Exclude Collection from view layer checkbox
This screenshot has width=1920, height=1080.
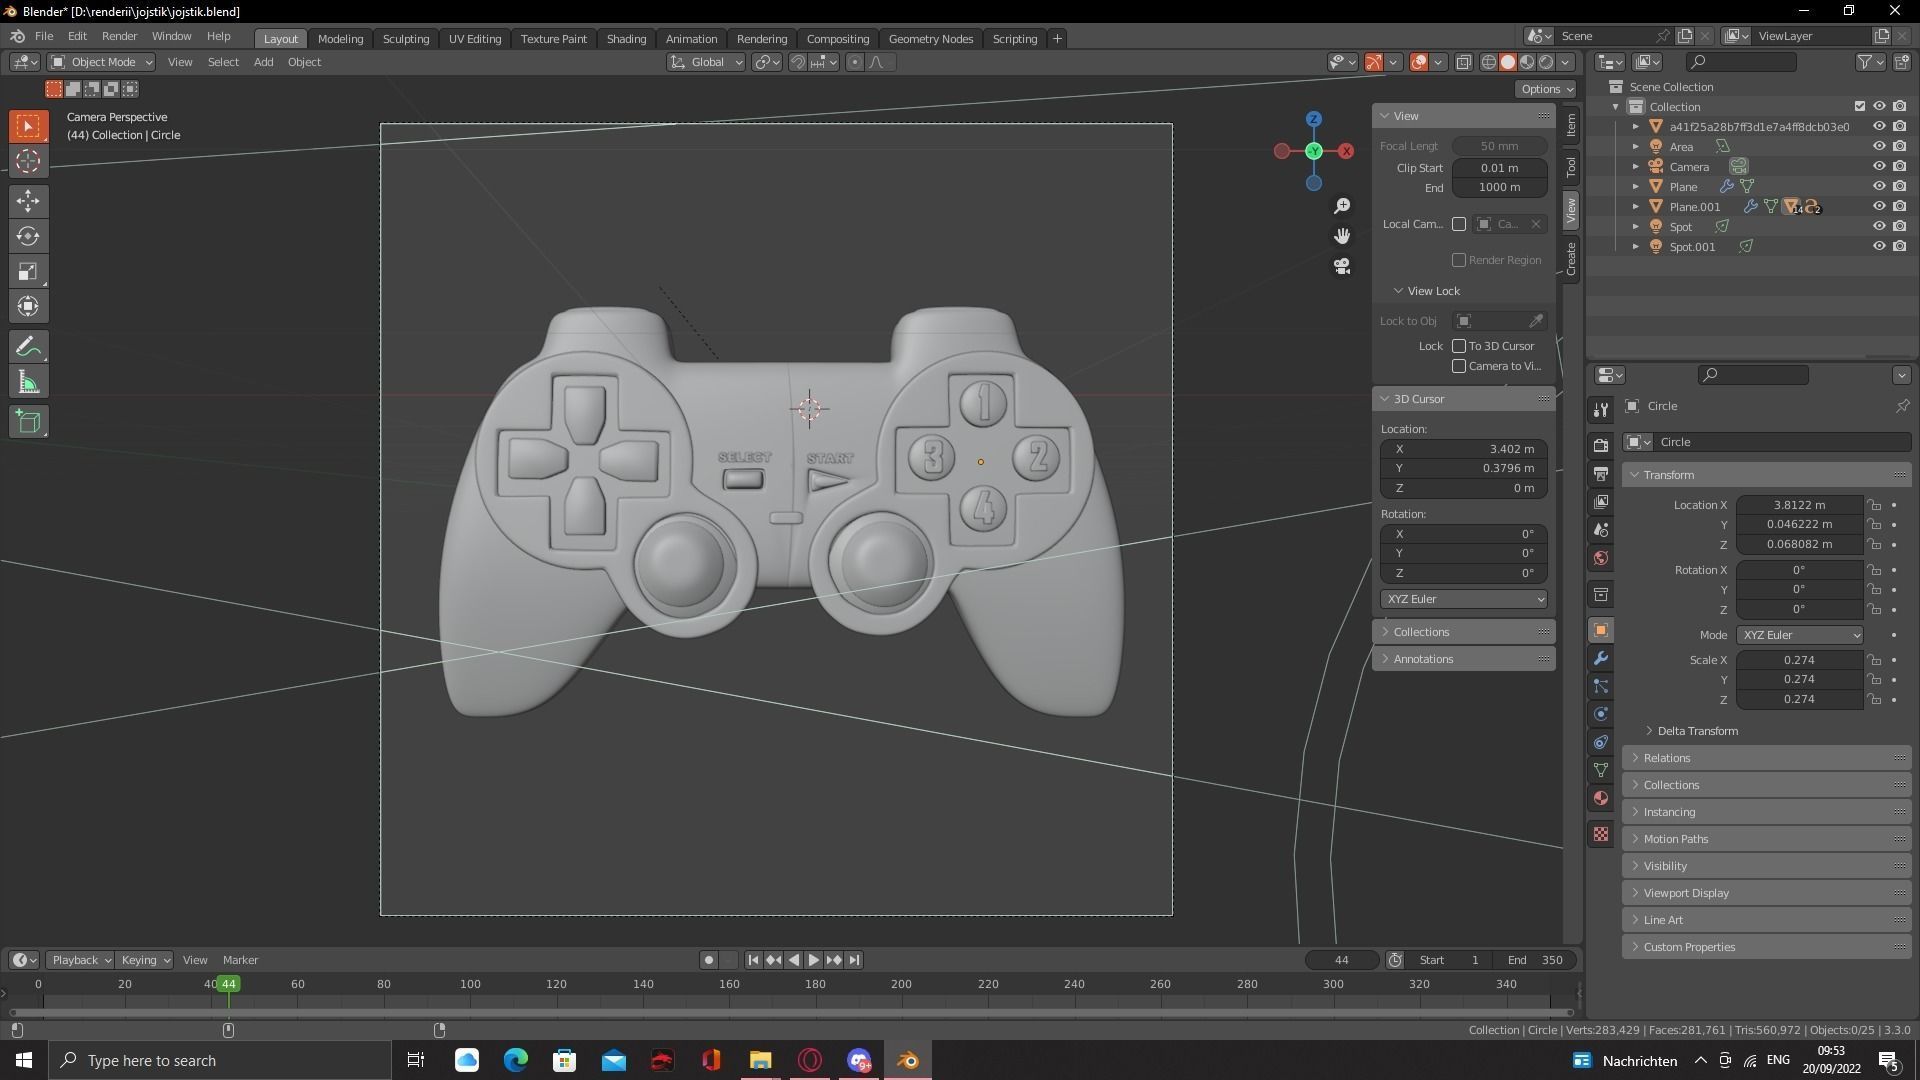pos(1860,107)
